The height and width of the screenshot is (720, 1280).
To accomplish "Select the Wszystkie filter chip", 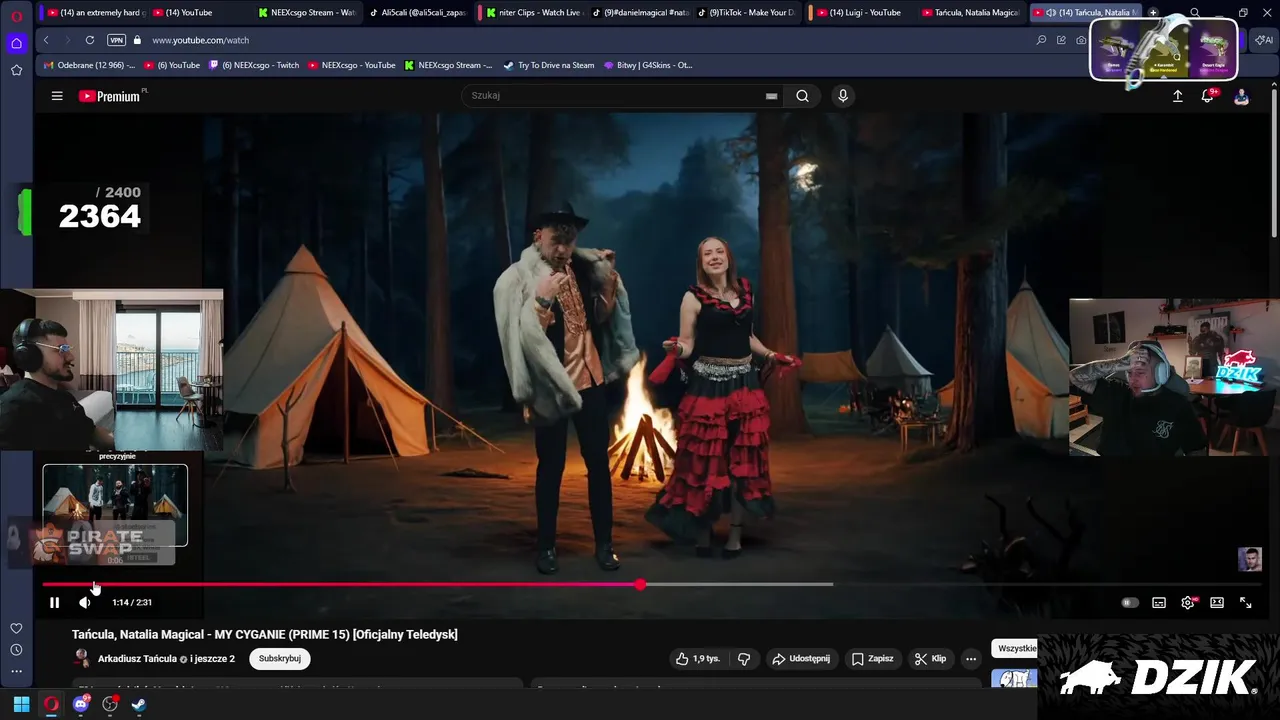I will coord(1016,648).
